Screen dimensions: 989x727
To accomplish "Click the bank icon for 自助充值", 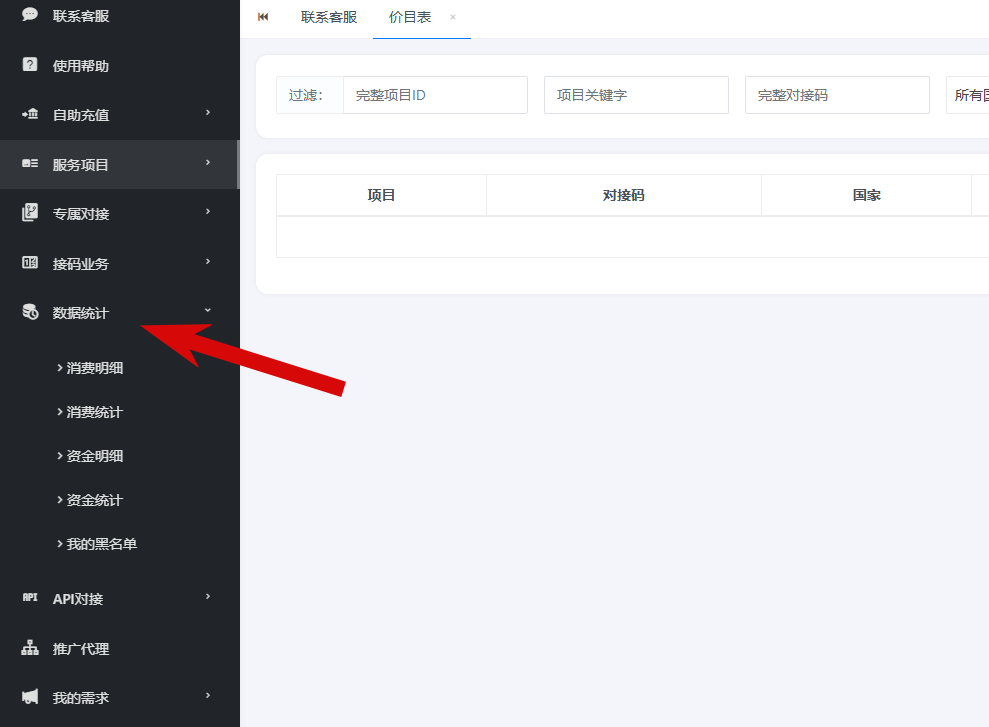I will click(x=30, y=114).
